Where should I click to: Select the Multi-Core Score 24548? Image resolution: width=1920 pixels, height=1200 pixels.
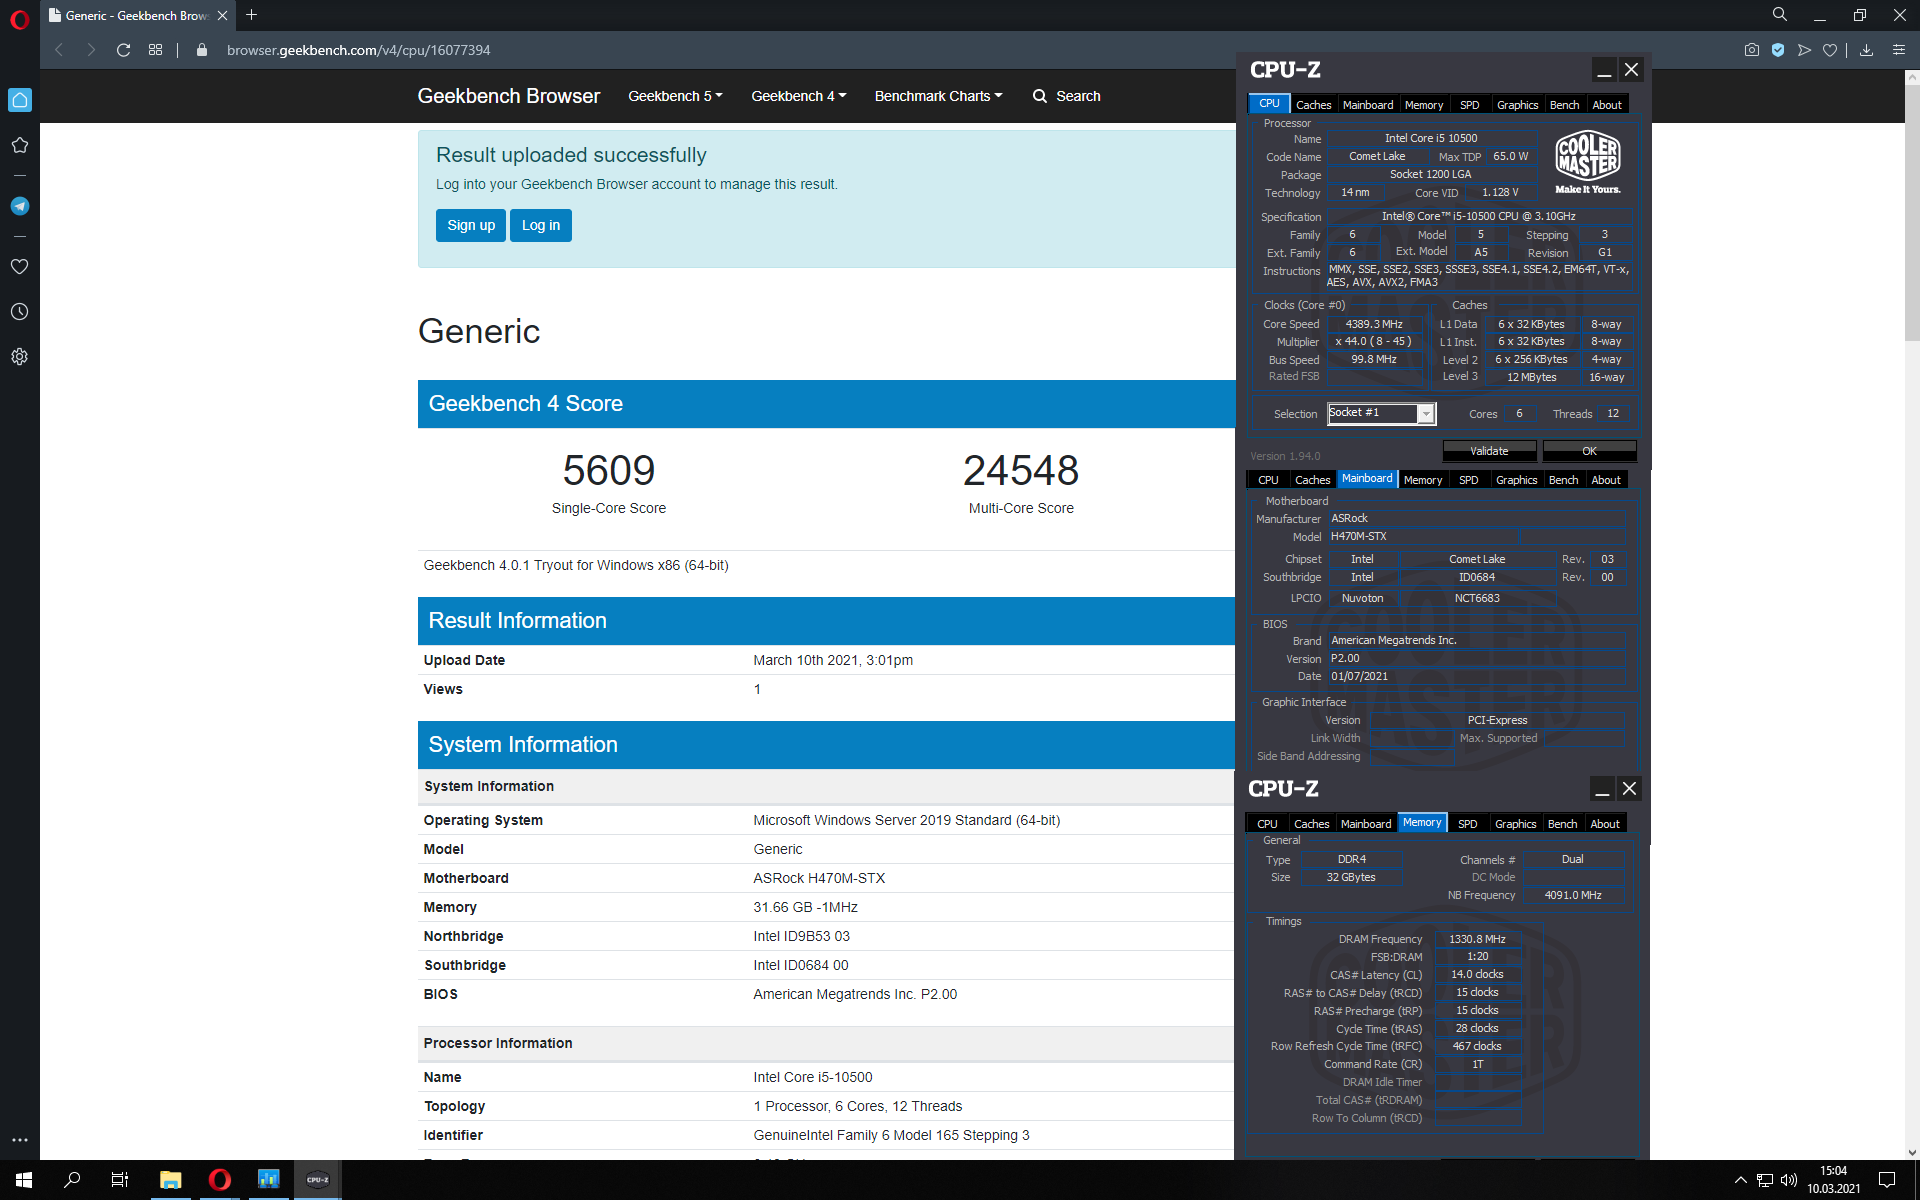coord(1021,470)
